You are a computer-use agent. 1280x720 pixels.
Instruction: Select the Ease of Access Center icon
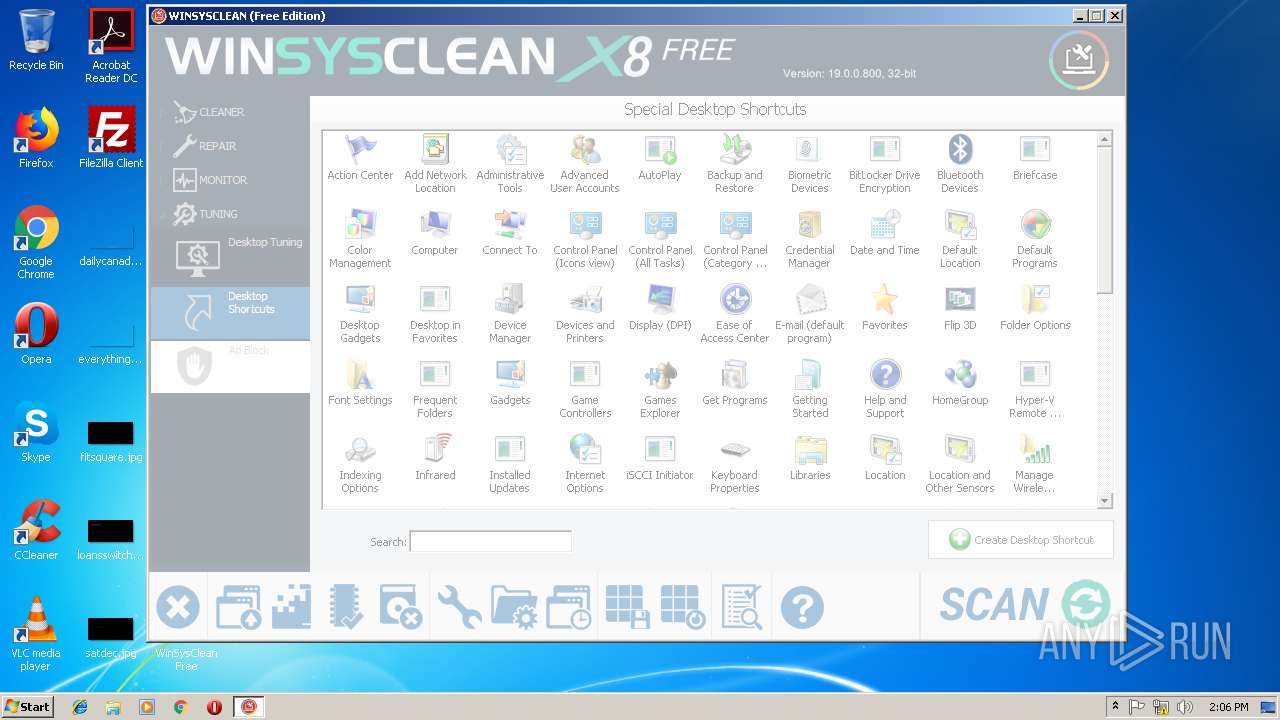click(735, 300)
